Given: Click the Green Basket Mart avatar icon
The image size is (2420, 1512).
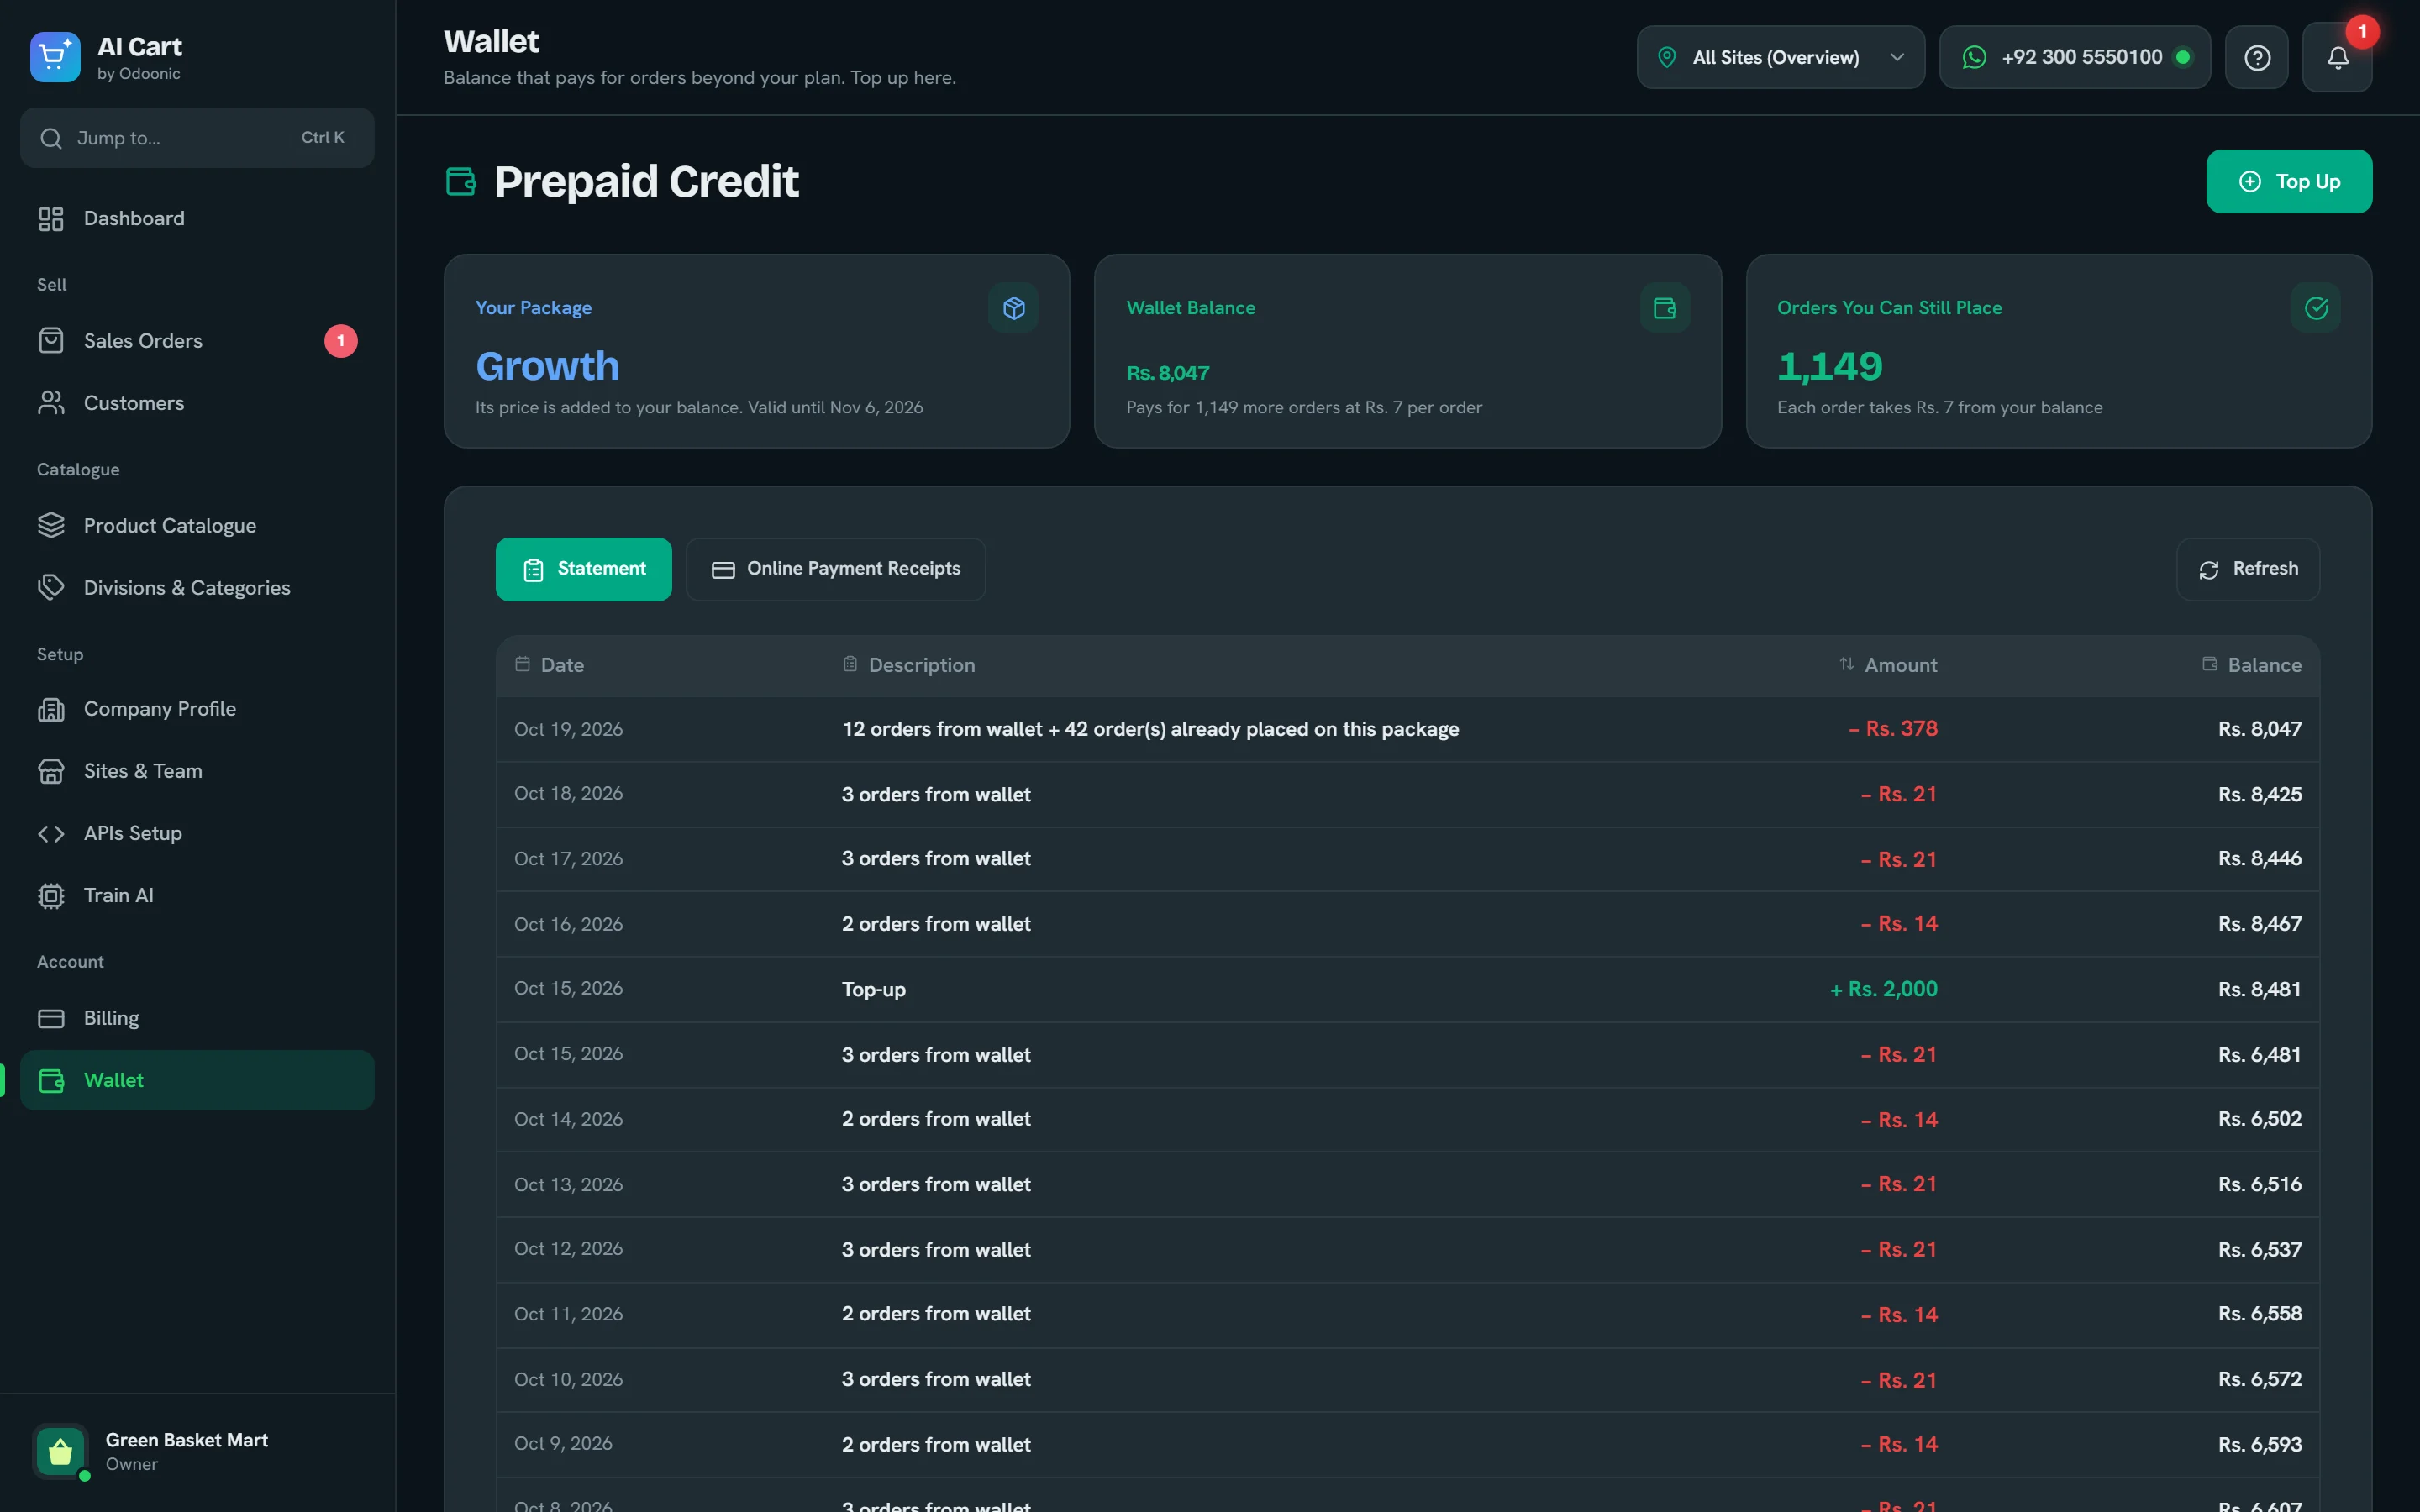Looking at the screenshot, I should pyautogui.click(x=60, y=1451).
